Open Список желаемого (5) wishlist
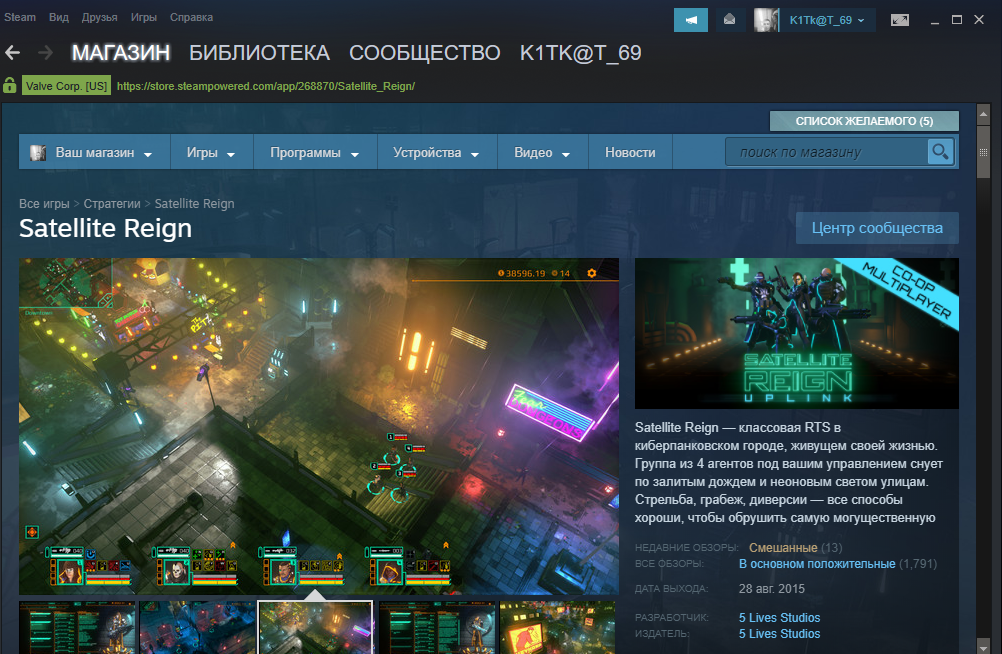The image size is (1002, 654). tap(864, 121)
